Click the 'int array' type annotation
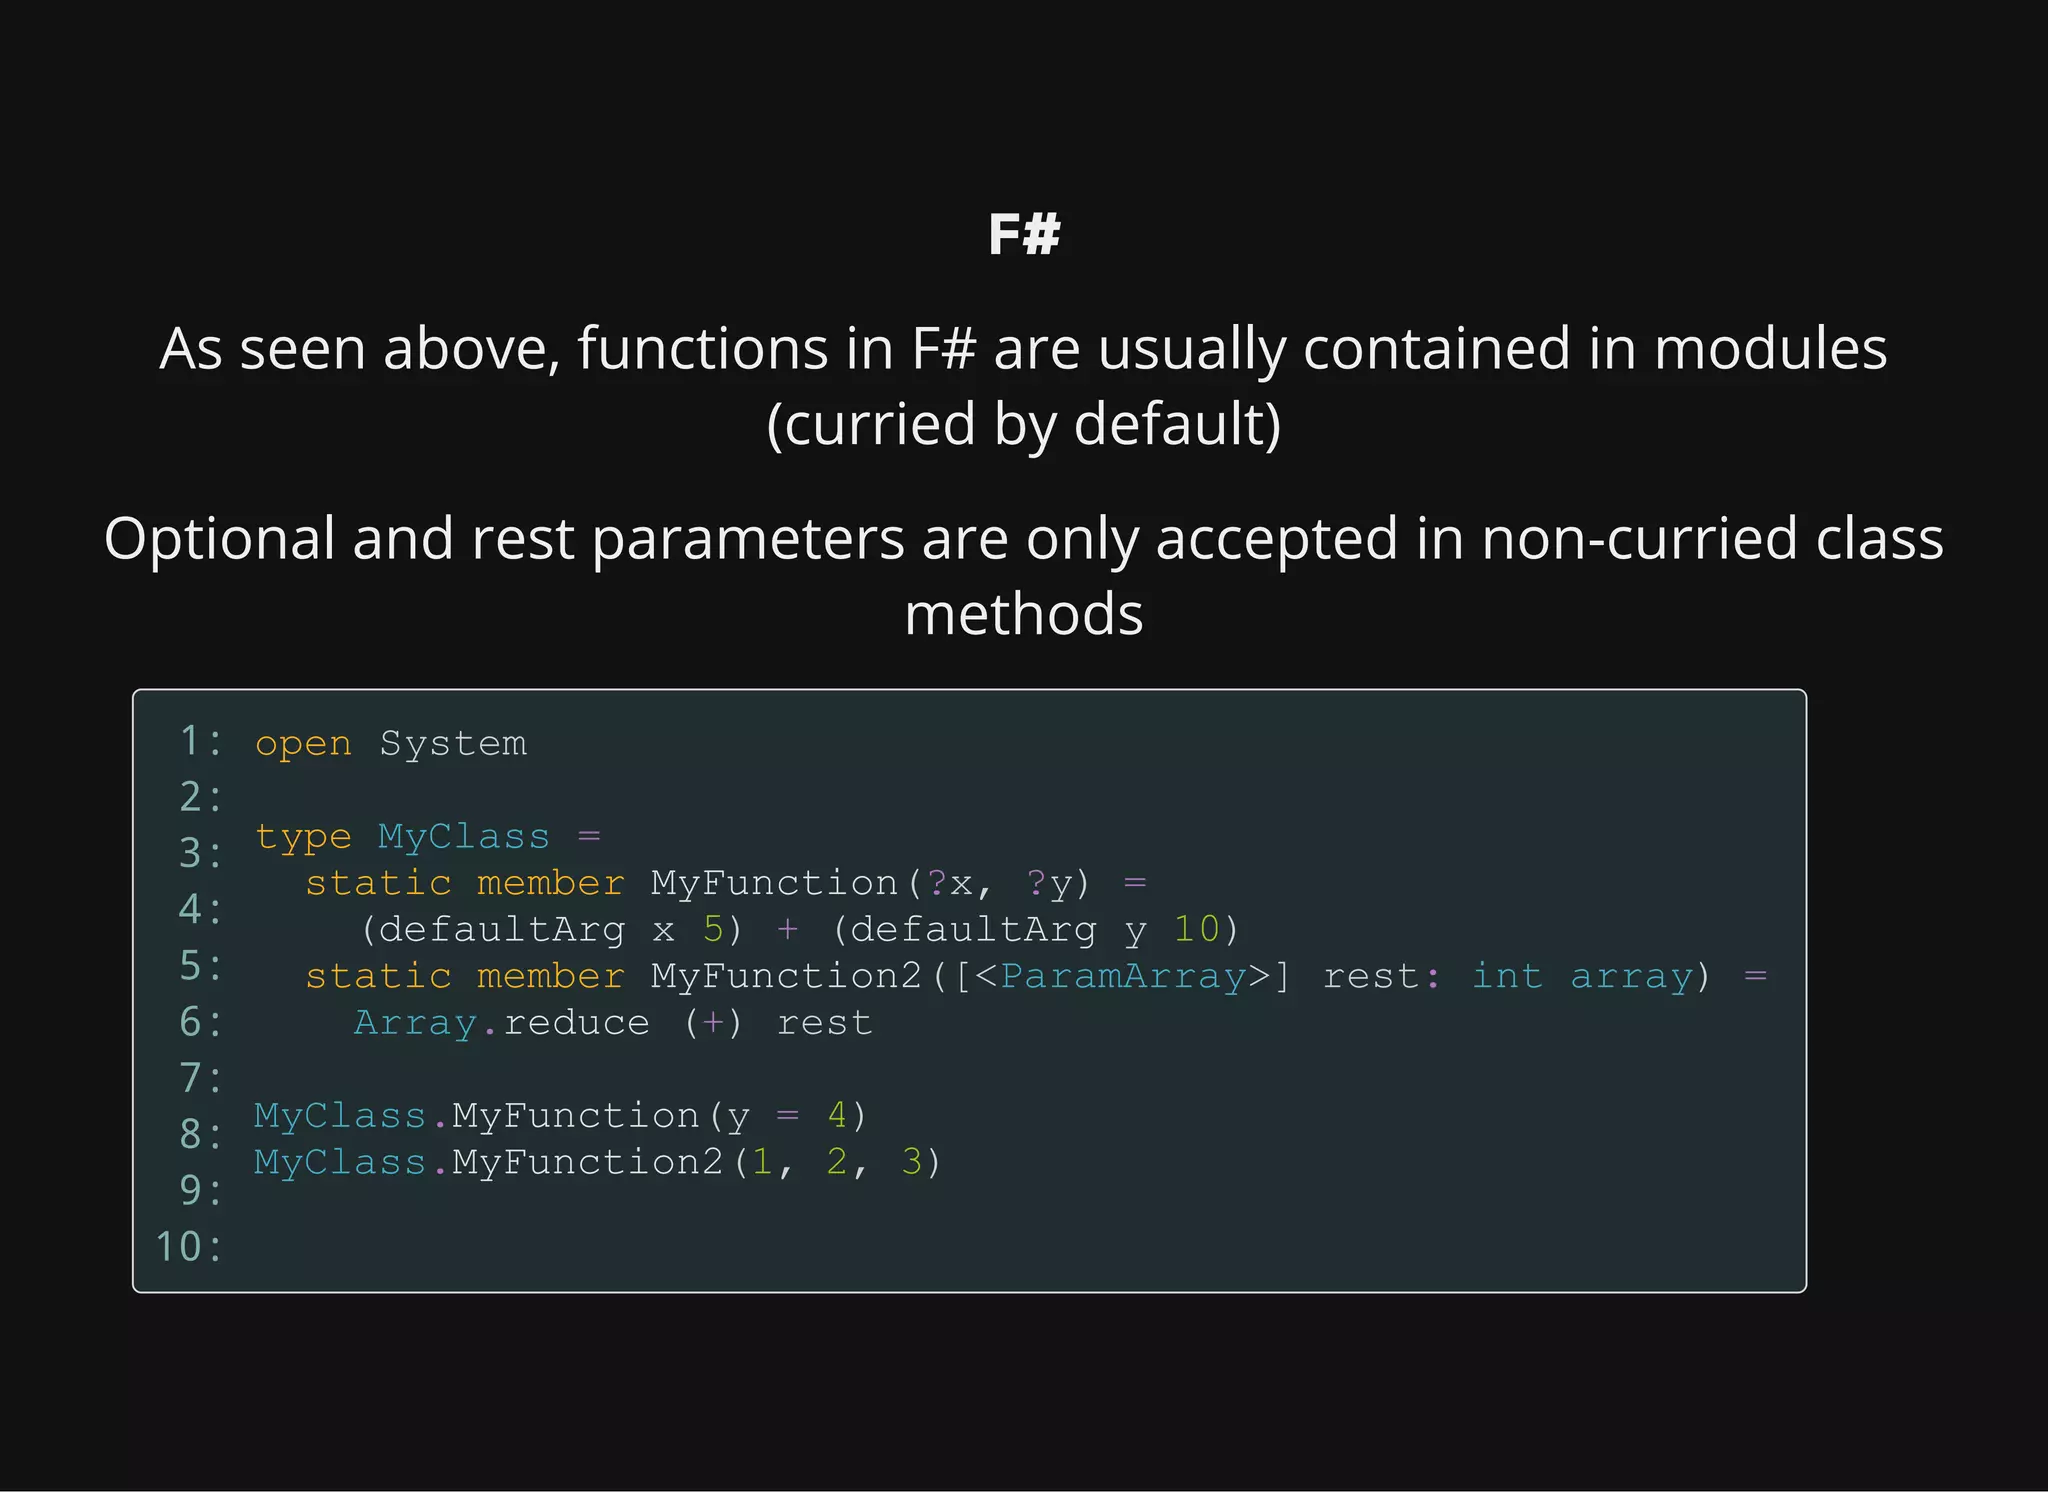 pyautogui.click(x=1582, y=976)
